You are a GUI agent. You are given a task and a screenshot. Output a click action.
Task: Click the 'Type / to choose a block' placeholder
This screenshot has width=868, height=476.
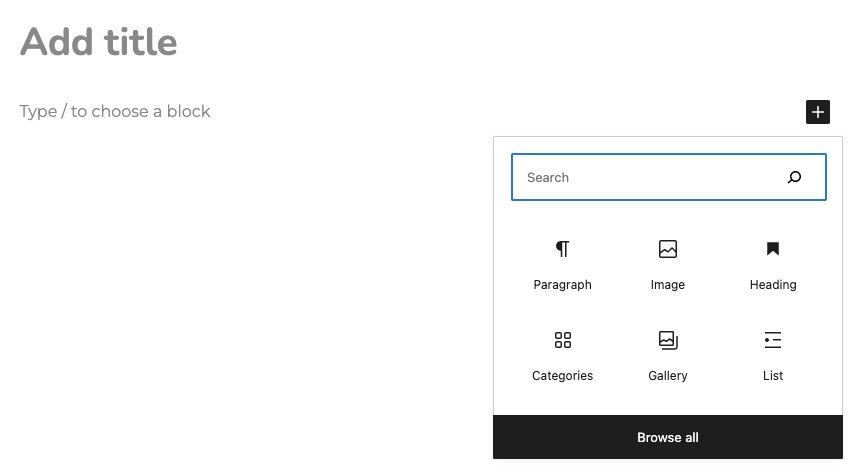pyautogui.click(x=115, y=111)
